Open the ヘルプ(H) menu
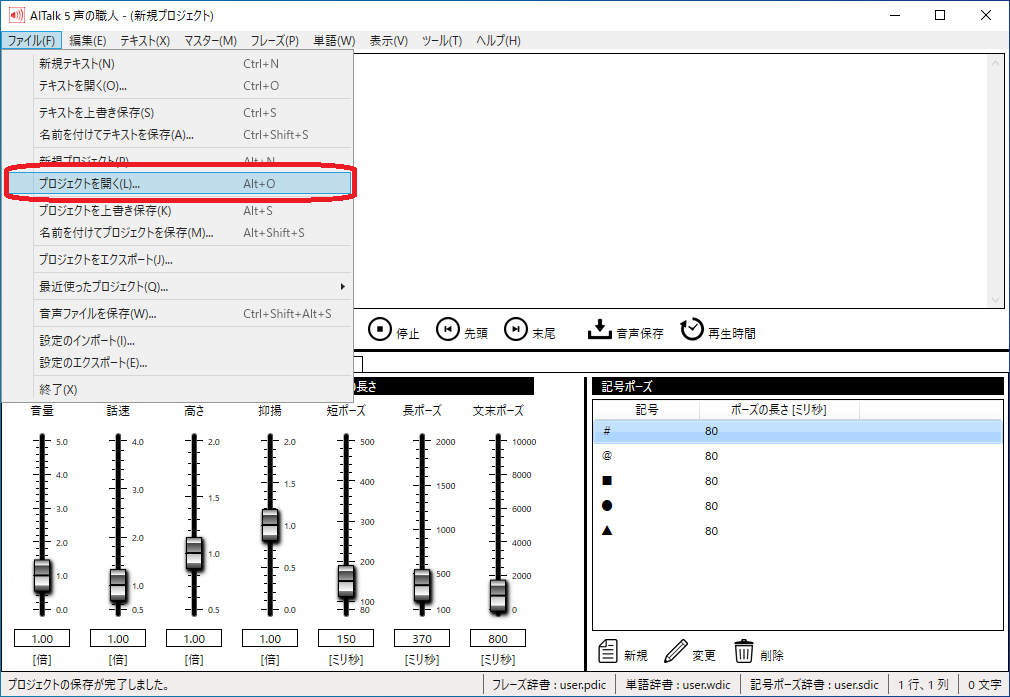 tap(499, 41)
